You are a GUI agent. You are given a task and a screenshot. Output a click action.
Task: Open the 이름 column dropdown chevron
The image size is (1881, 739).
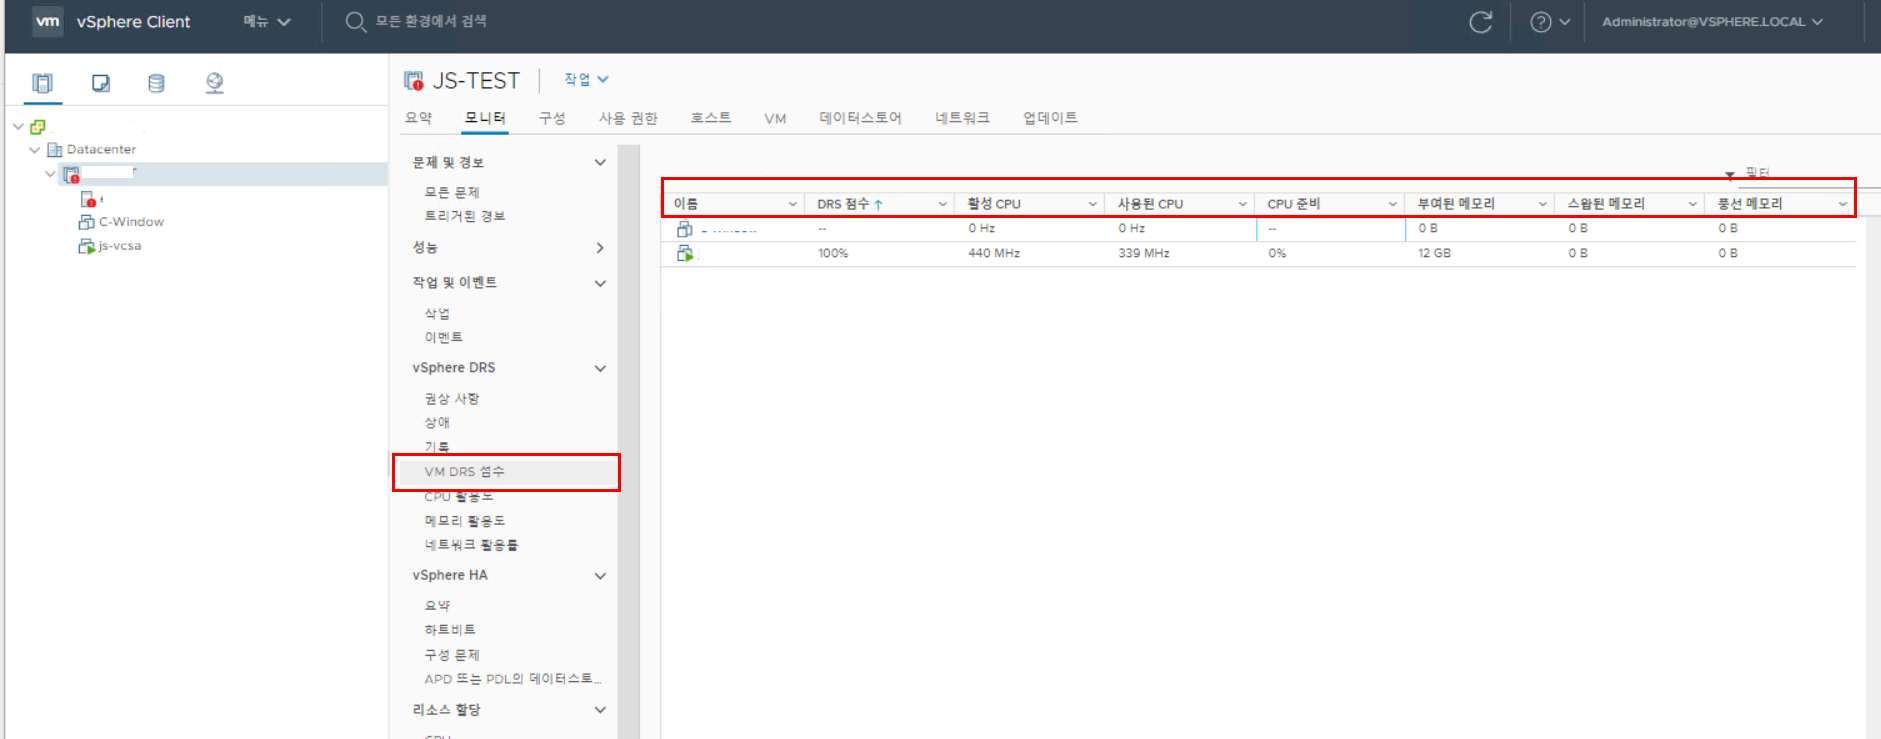coord(792,204)
